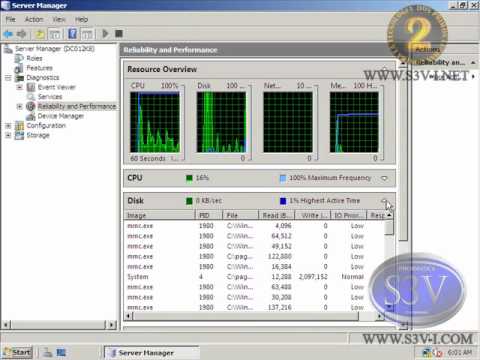
Task: Toggle the action pane toolbar icon
Action: click(x=87, y=34)
